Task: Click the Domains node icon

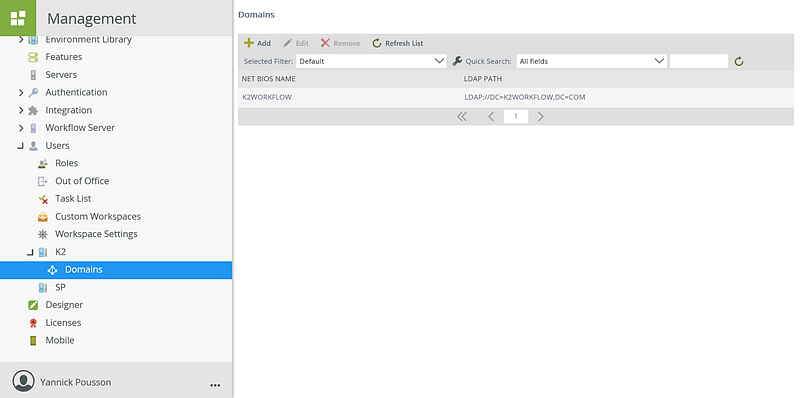Action: 53,270
